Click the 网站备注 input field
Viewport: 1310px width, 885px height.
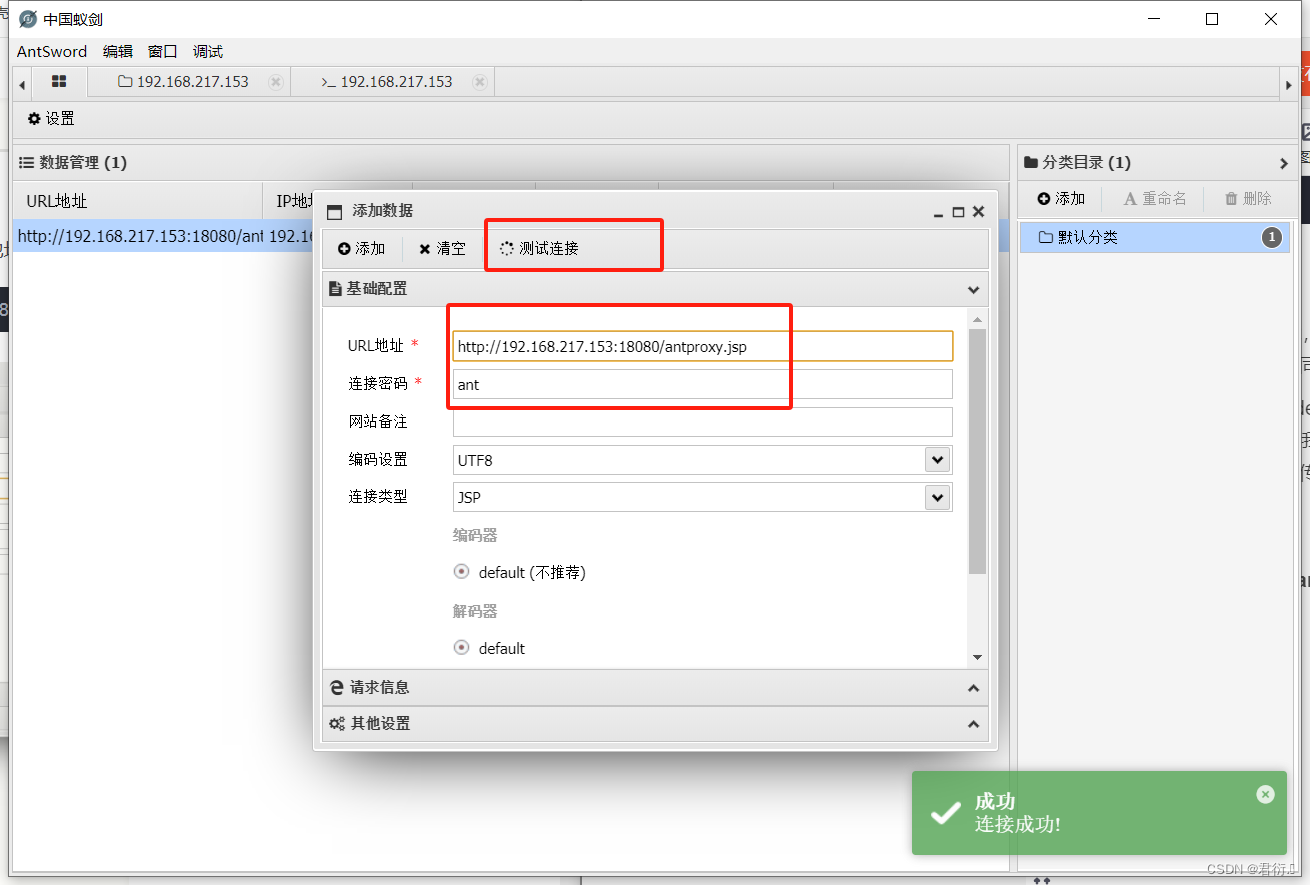click(703, 422)
